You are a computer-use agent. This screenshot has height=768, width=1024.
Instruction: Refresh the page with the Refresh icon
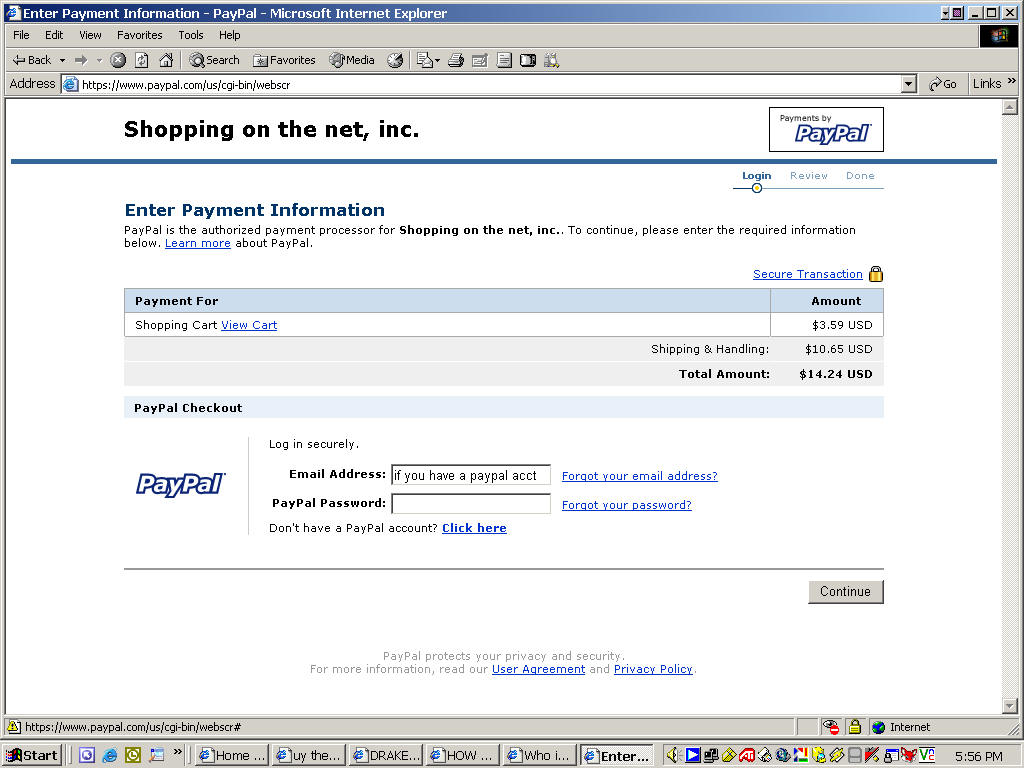[142, 61]
